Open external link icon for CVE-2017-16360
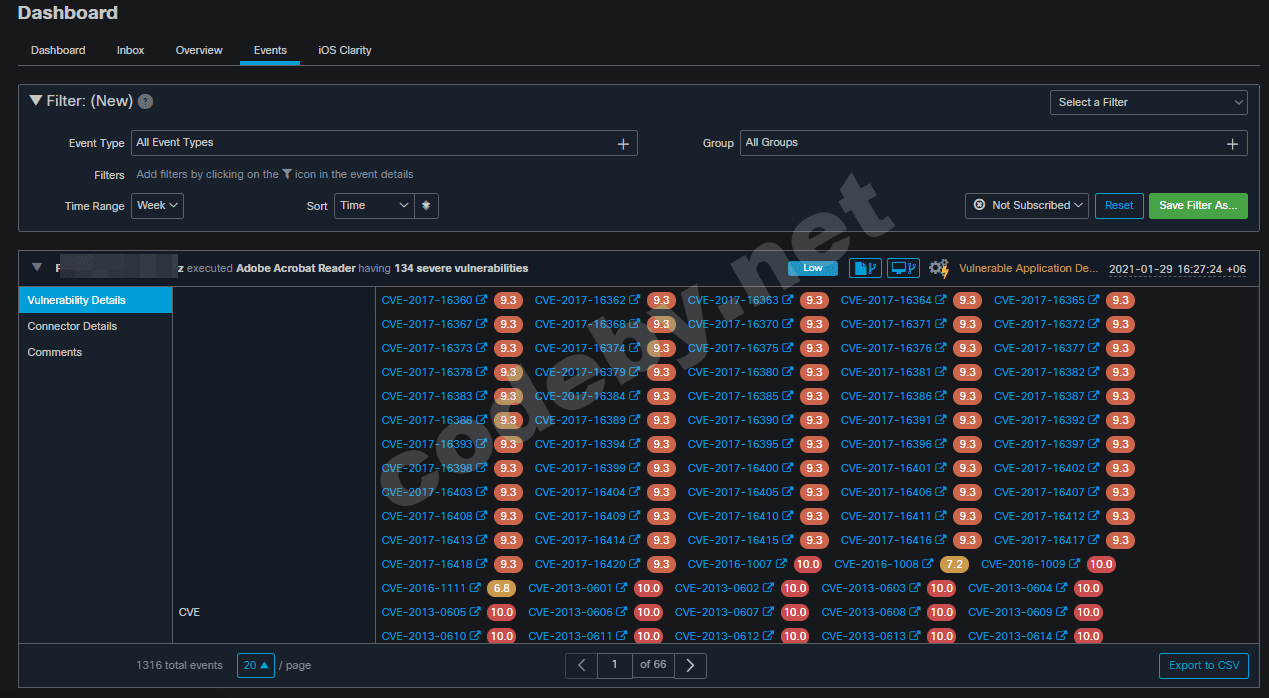The height and width of the screenshot is (698, 1269). (x=482, y=300)
